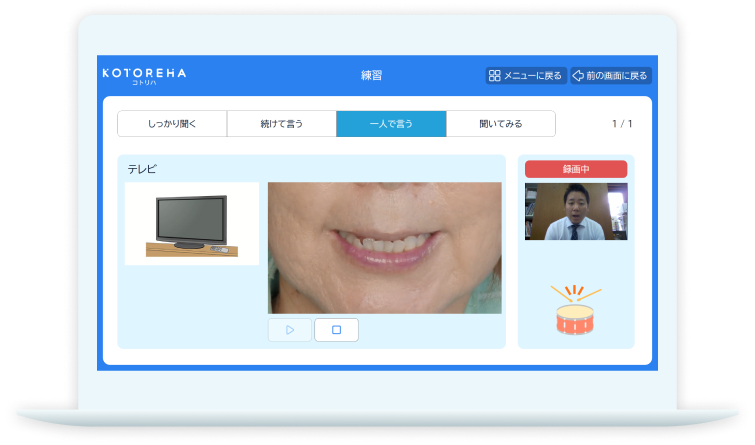Click the red 録画中 recording badge

tap(575, 169)
